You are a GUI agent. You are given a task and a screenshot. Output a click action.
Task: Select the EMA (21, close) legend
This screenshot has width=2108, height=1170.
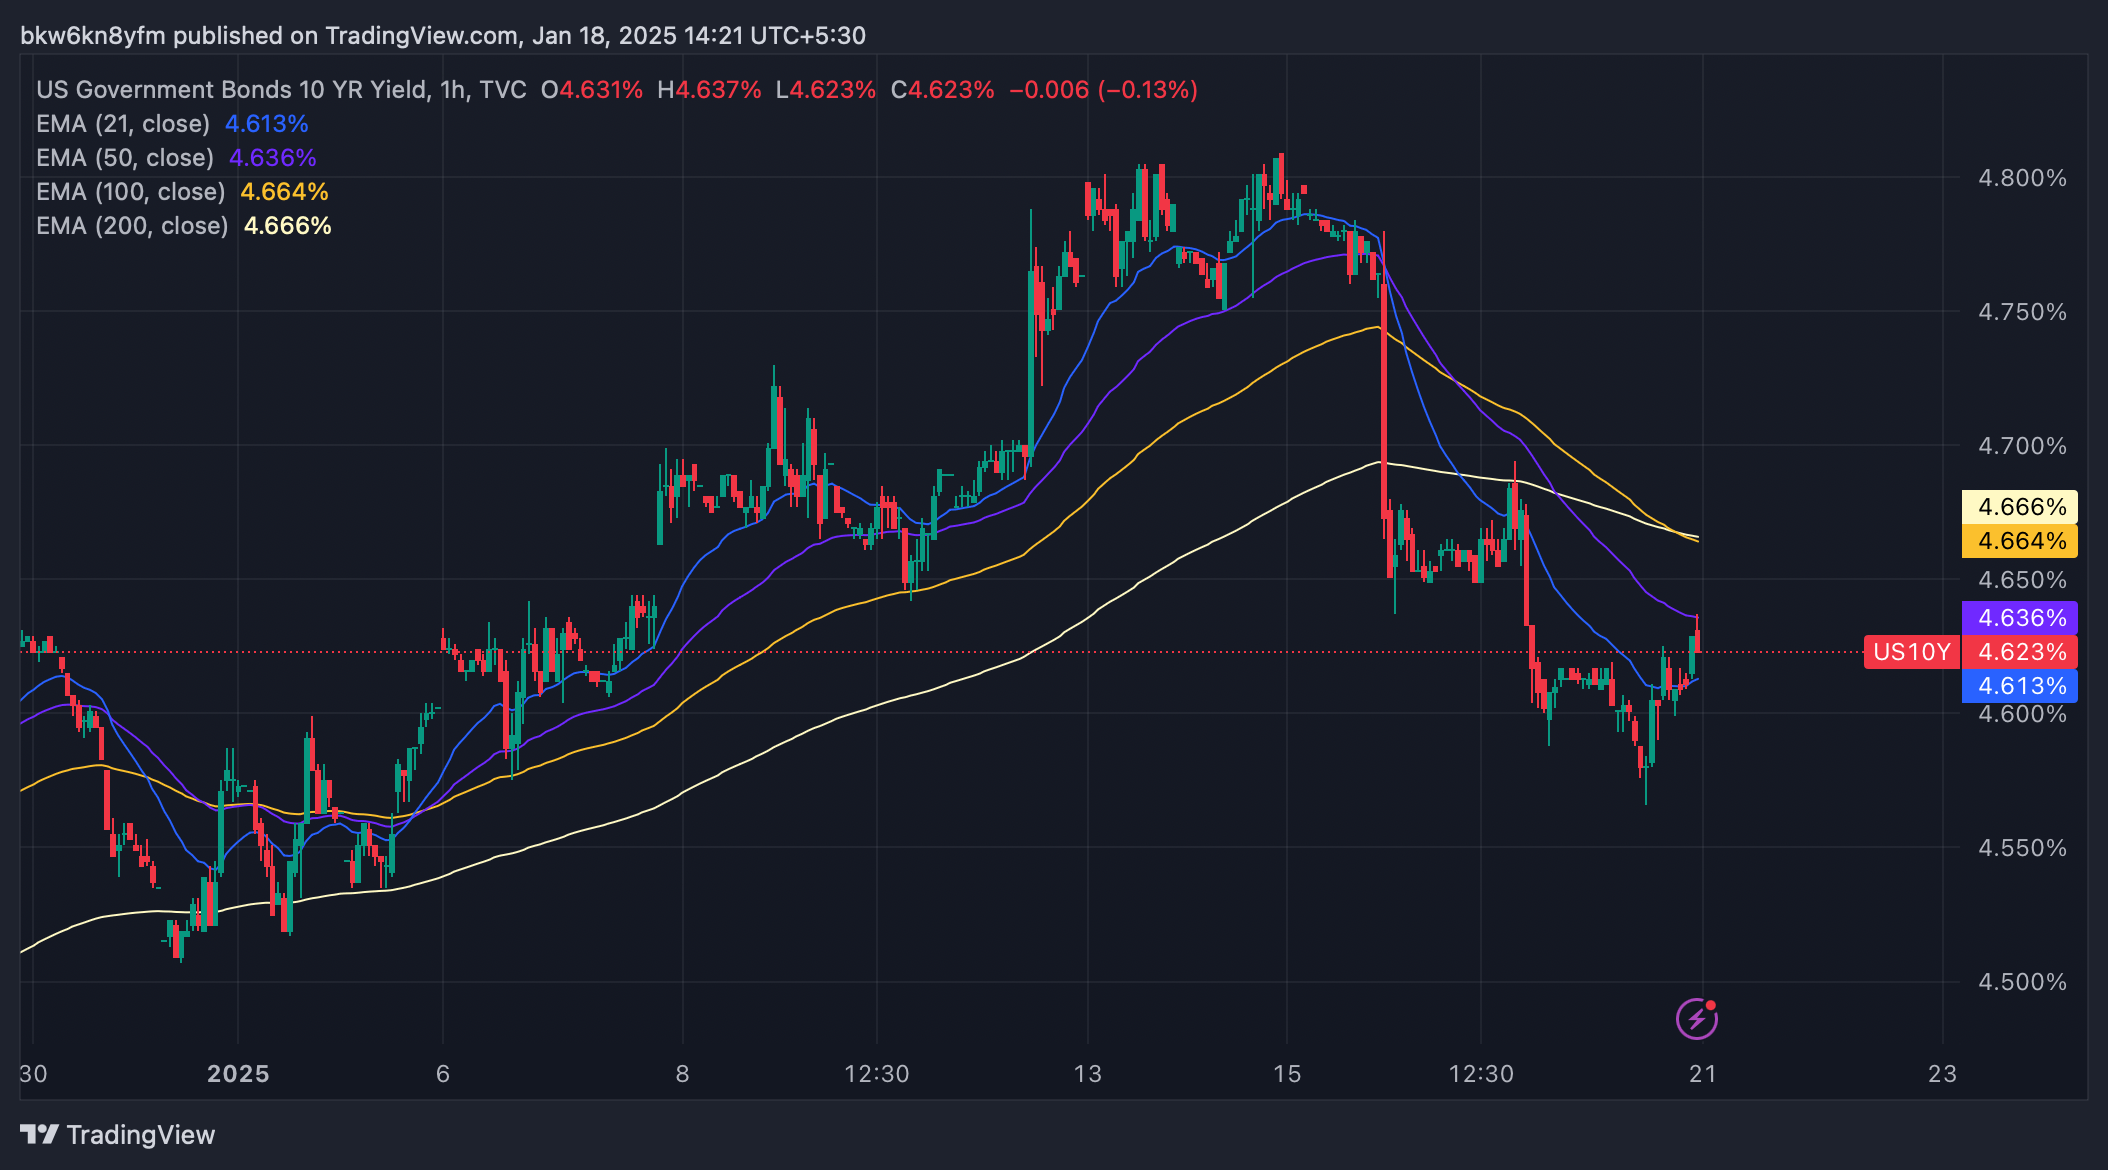123,124
